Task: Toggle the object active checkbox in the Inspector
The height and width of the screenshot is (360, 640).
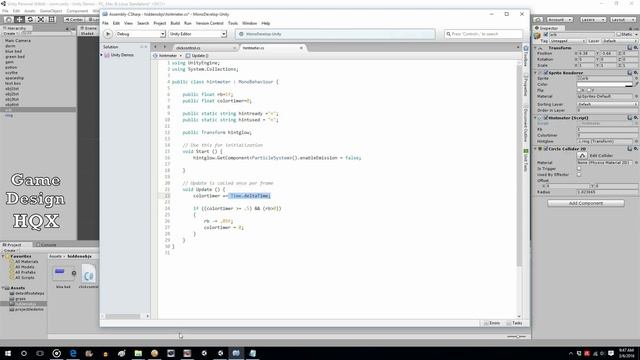Action: (546, 35)
